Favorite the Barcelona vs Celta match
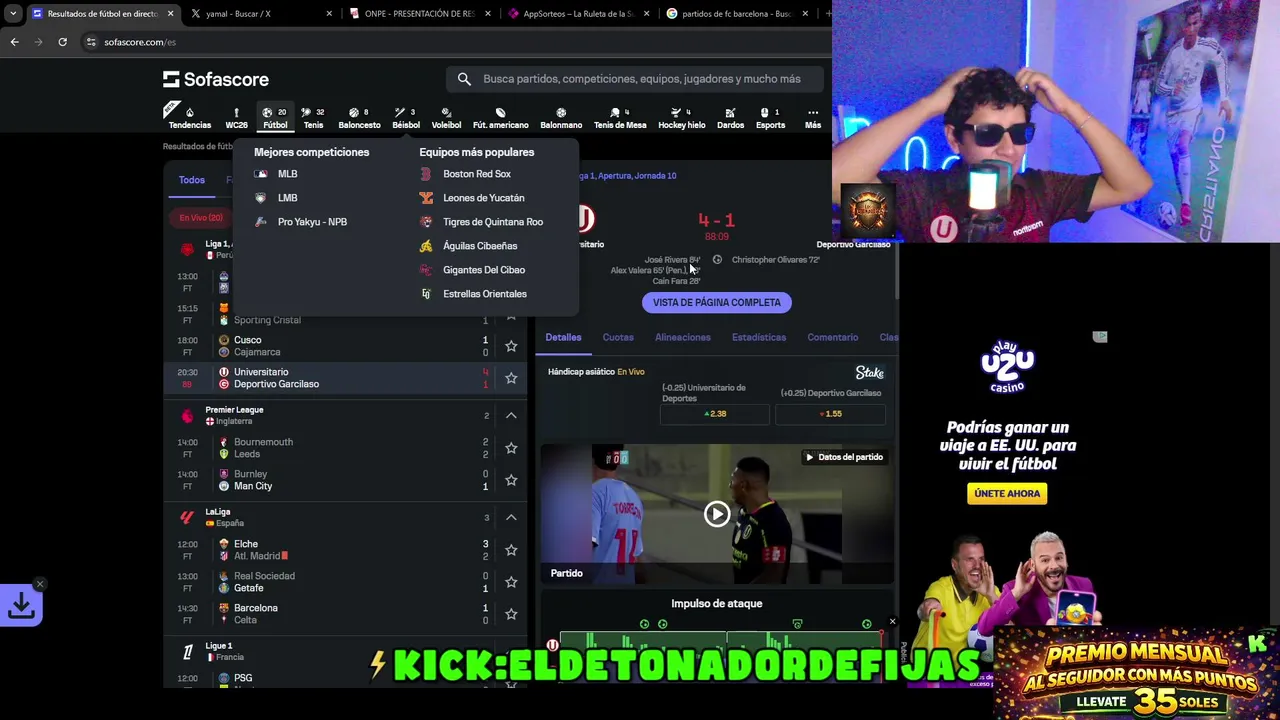 click(511, 614)
